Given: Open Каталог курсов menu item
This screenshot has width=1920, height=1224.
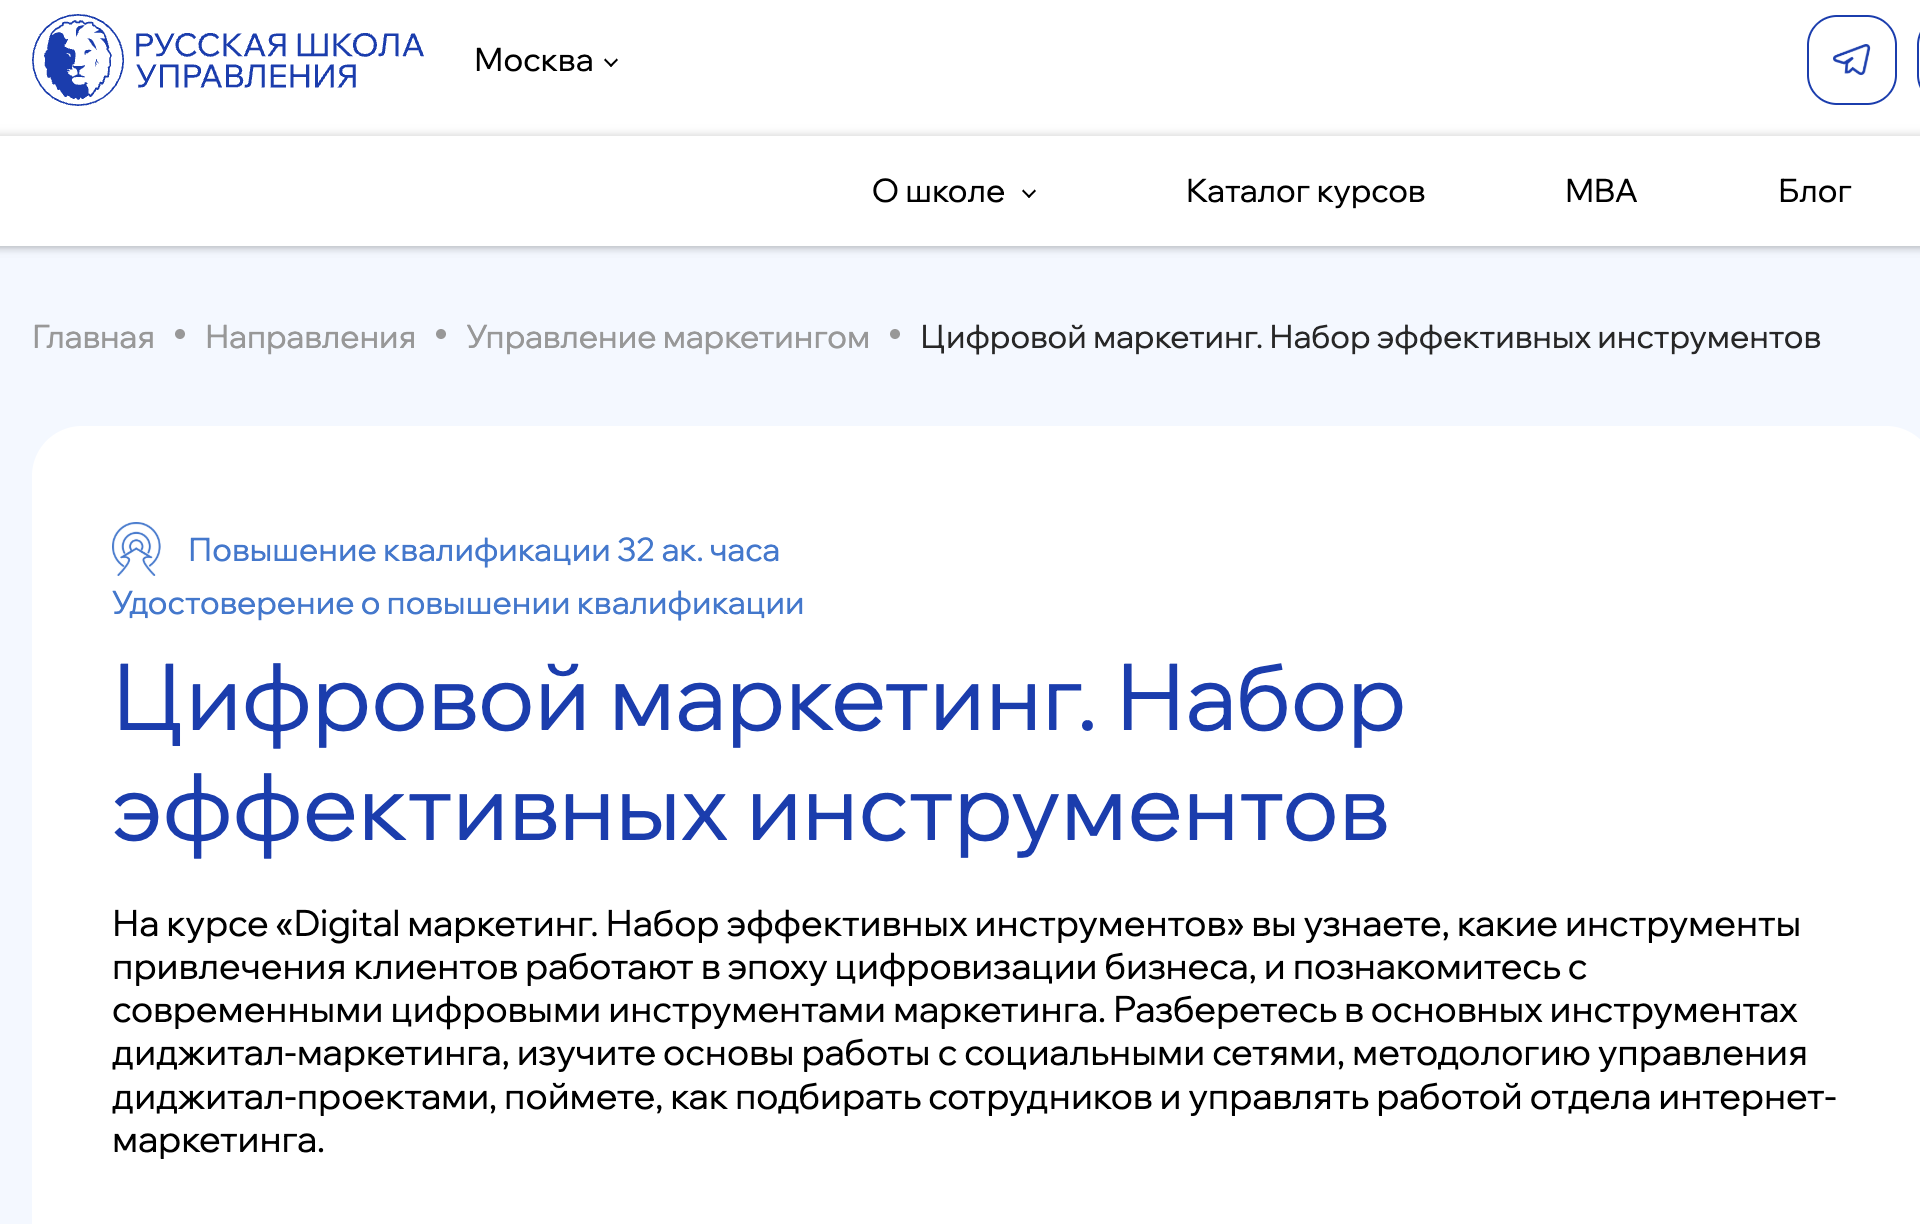Looking at the screenshot, I should [1305, 191].
